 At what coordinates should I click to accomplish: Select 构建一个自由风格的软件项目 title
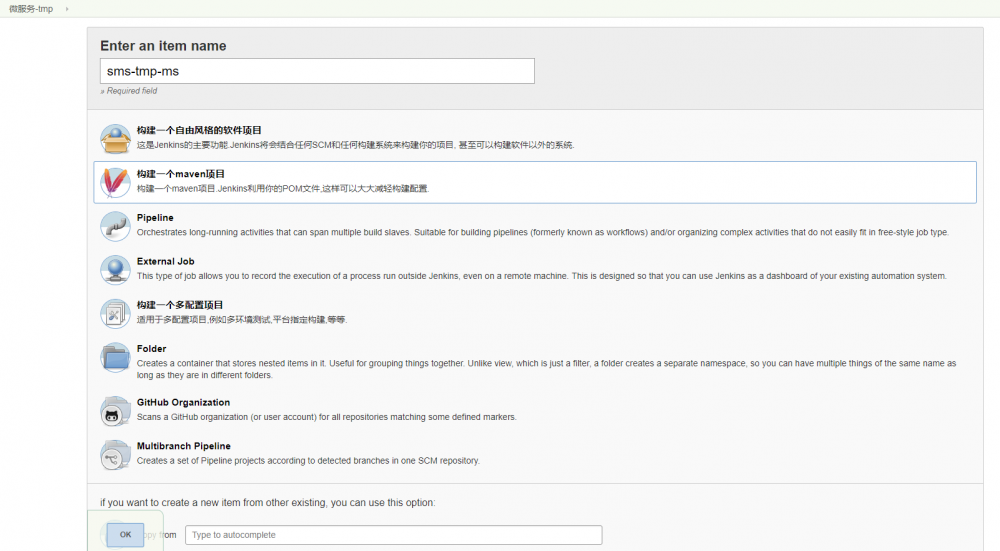(199, 130)
